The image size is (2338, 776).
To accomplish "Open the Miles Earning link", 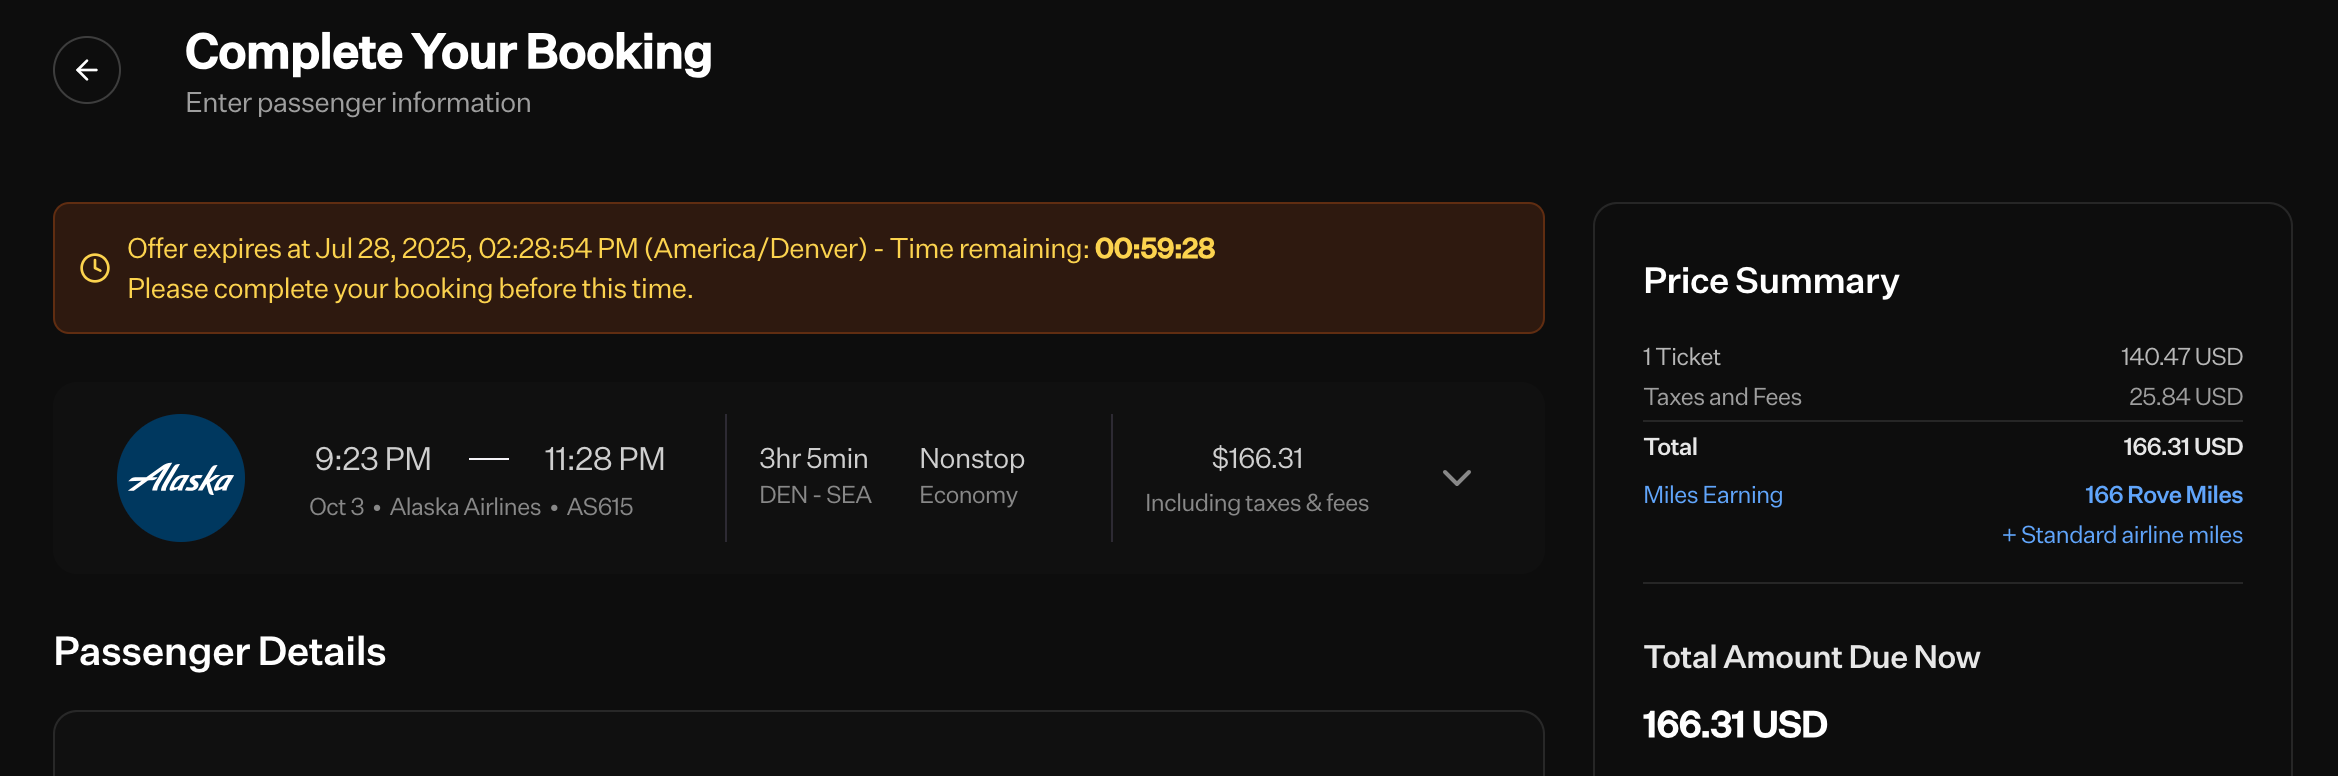I will 1713,495.
